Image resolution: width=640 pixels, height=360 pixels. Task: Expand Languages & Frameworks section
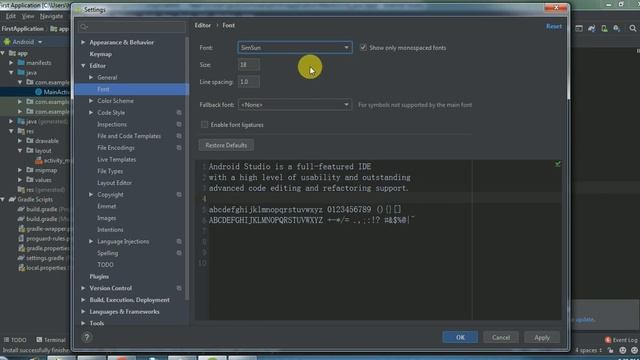tap(83, 312)
